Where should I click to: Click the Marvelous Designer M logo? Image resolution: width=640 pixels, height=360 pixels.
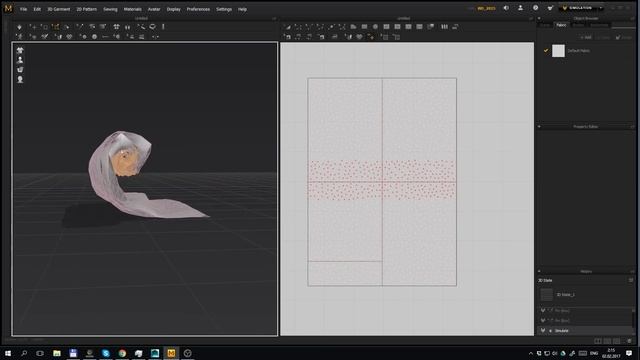click(8, 8)
